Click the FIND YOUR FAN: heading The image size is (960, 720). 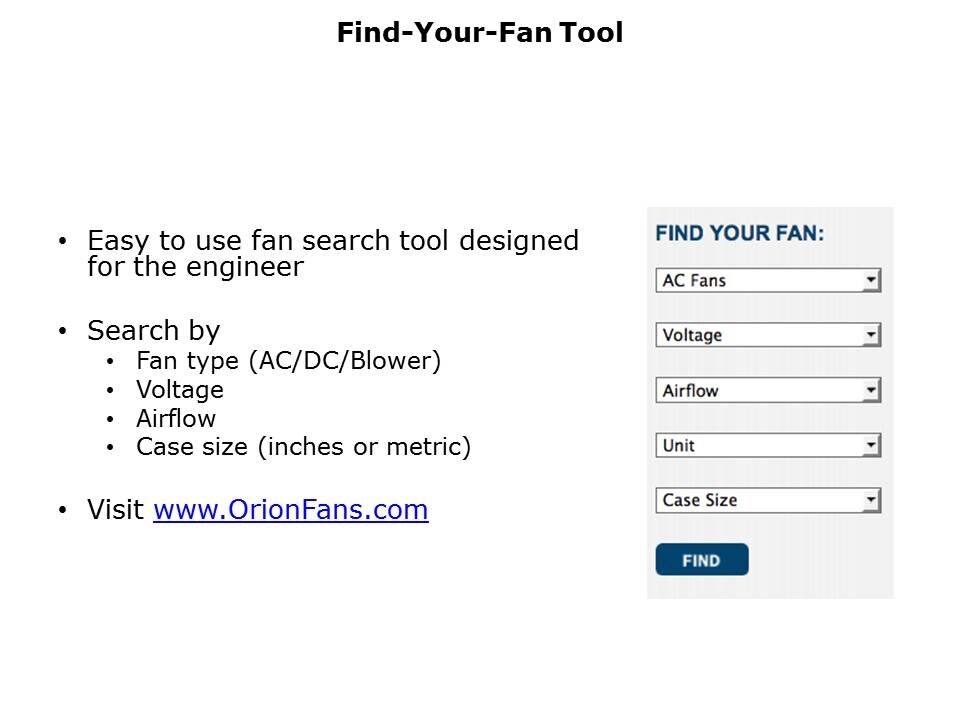pyautogui.click(x=739, y=233)
